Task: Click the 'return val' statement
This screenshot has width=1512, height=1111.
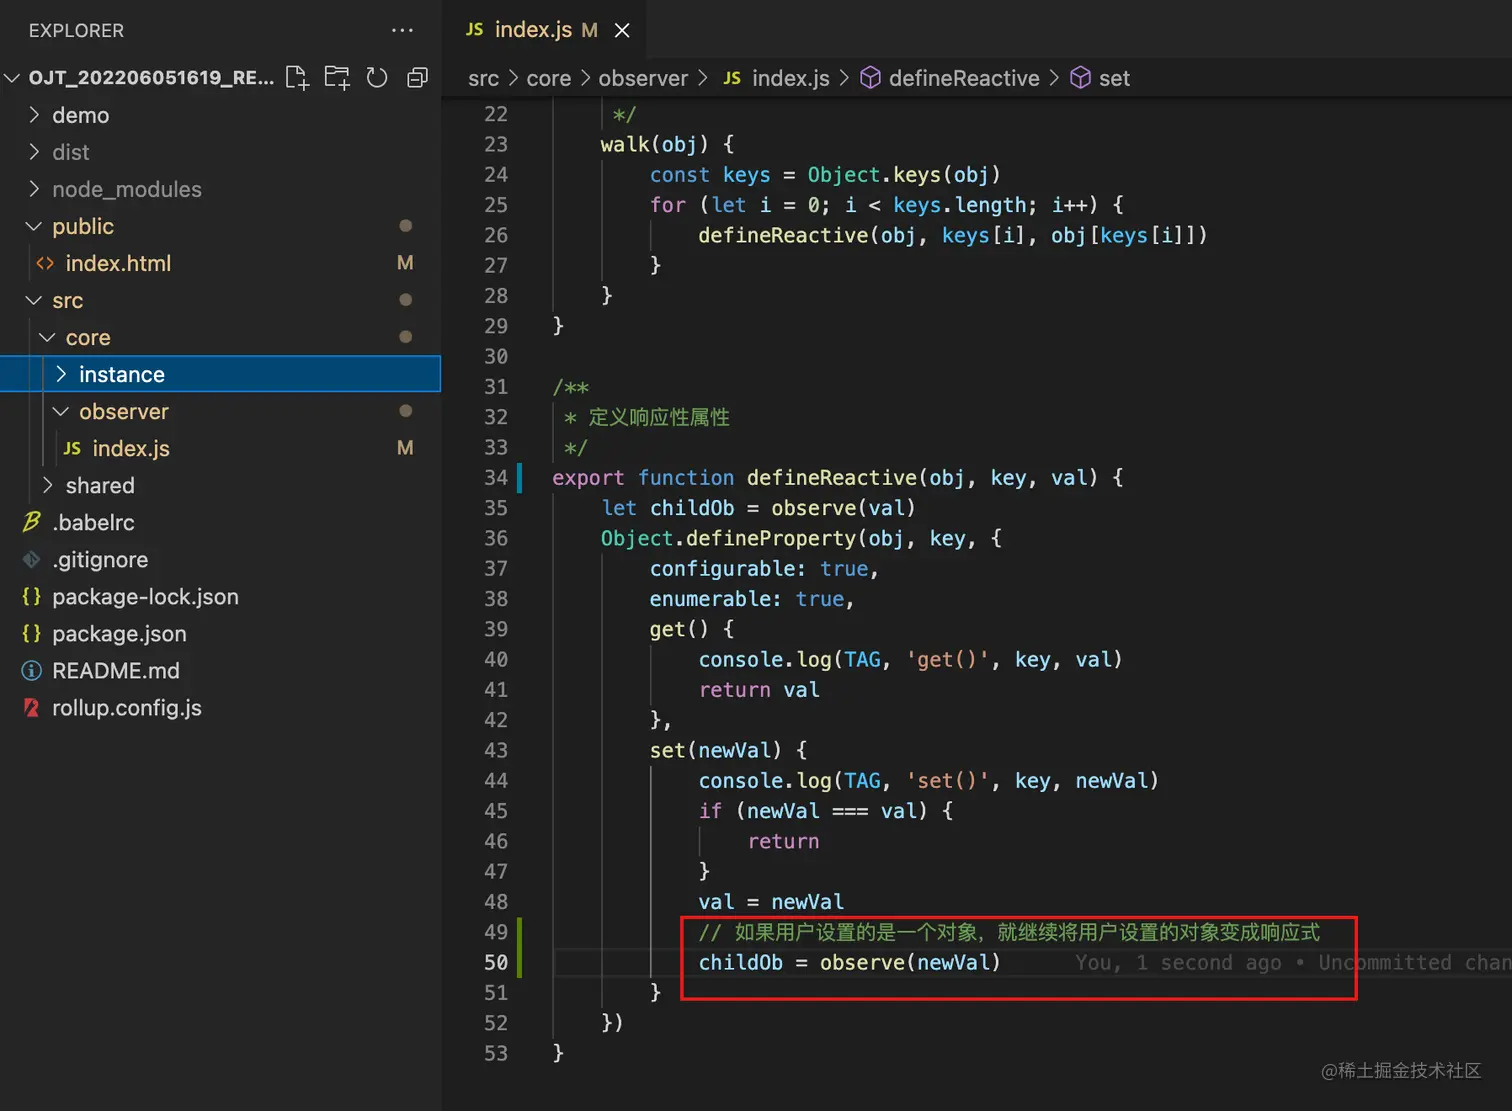Action: (759, 690)
